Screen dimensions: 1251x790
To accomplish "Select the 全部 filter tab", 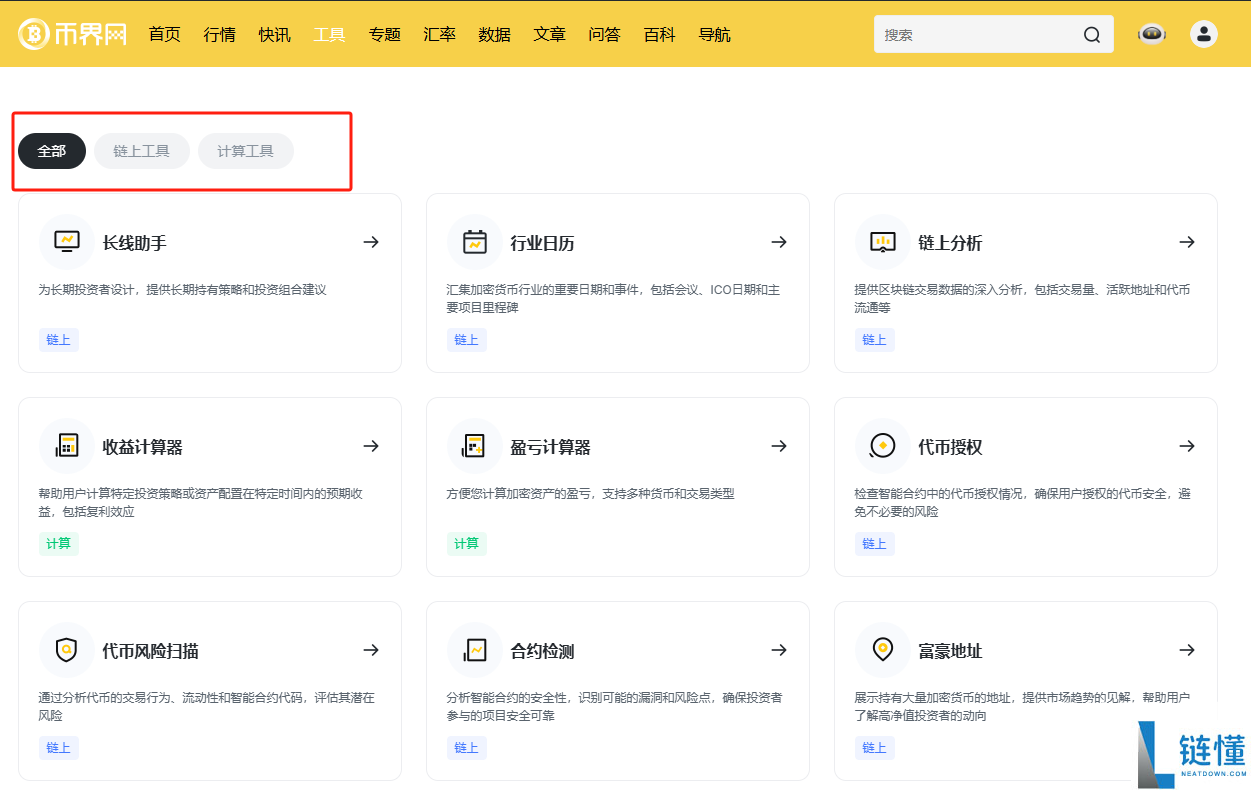I will [x=52, y=151].
